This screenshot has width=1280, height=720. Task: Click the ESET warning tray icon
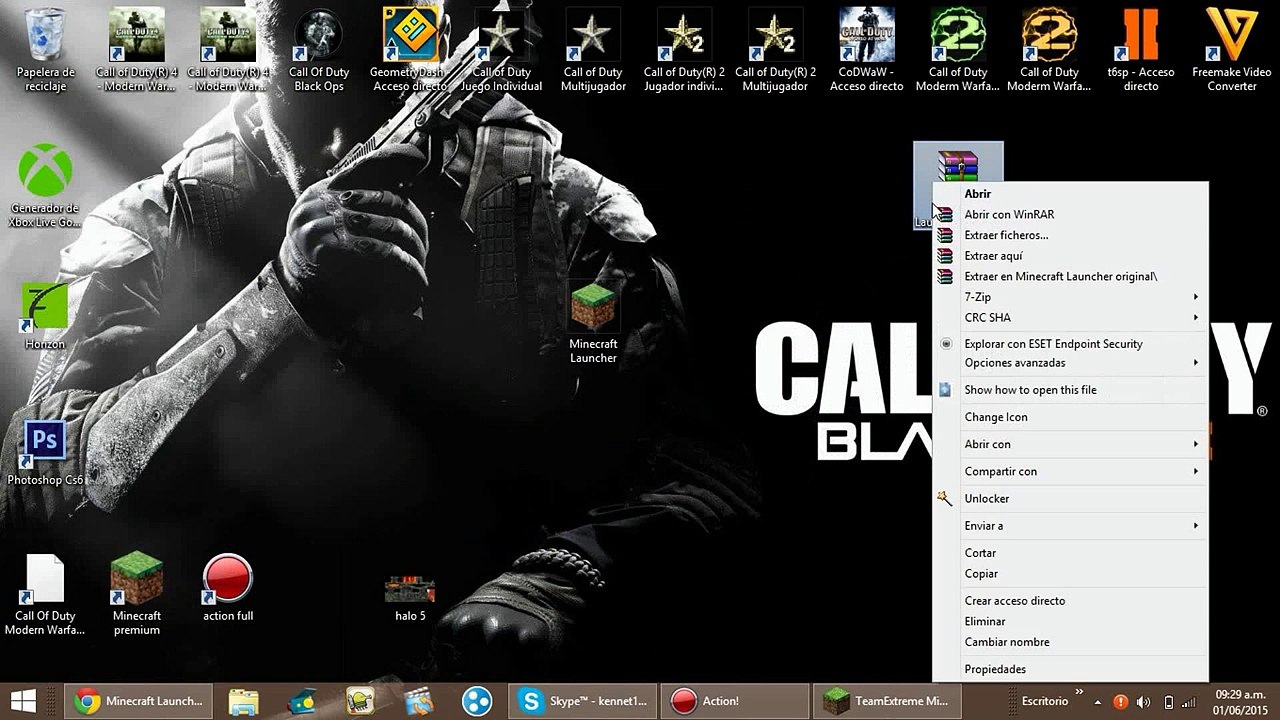click(x=1121, y=702)
